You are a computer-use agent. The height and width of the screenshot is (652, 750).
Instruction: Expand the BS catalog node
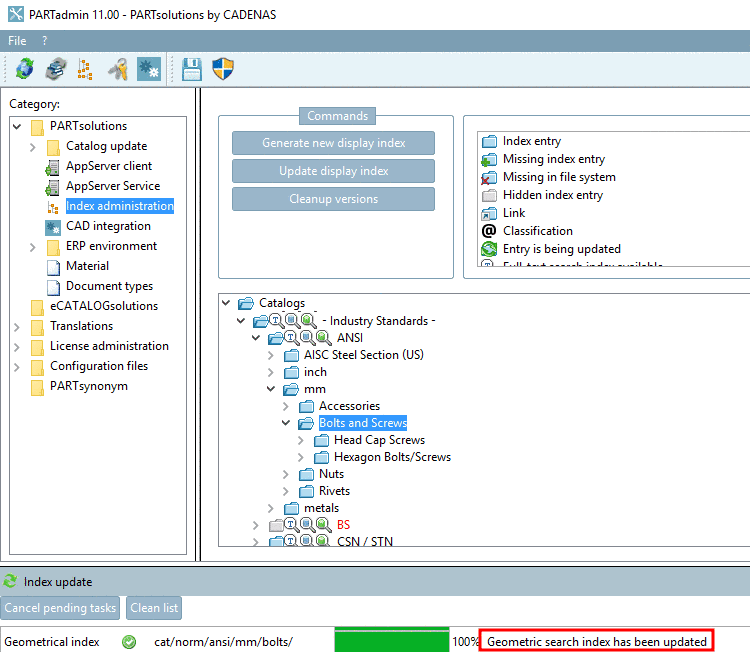click(256, 525)
